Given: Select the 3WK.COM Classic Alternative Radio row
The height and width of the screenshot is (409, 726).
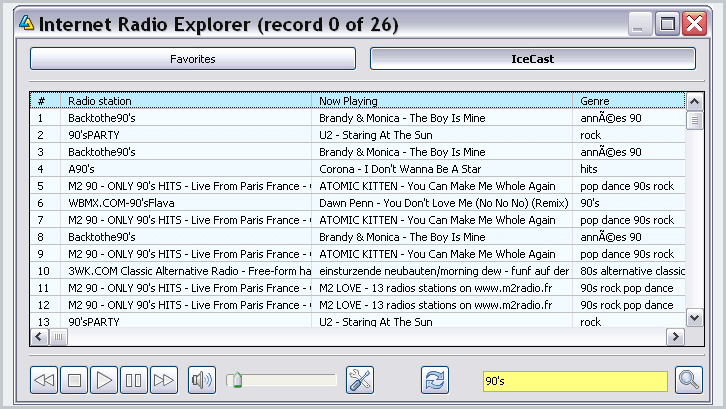Looking at the screenshot, I should click(x=357, y=271).
